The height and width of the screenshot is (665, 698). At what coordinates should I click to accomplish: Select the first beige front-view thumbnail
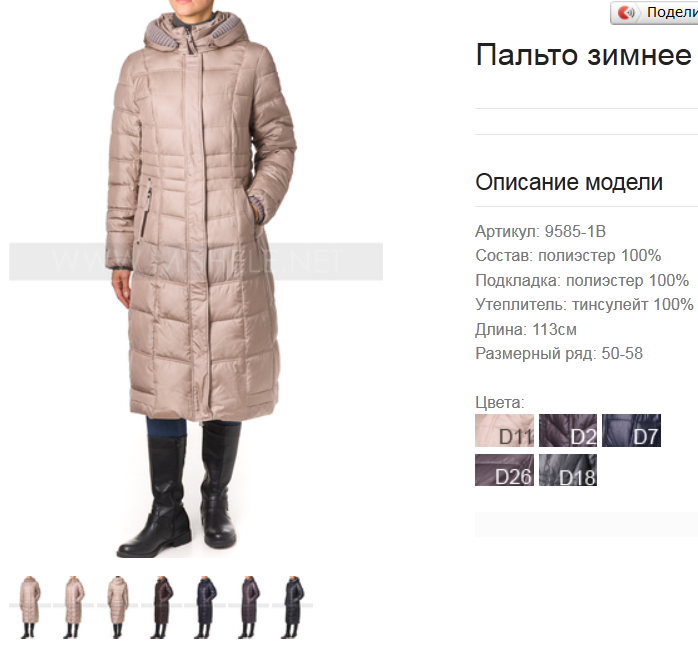29,607
